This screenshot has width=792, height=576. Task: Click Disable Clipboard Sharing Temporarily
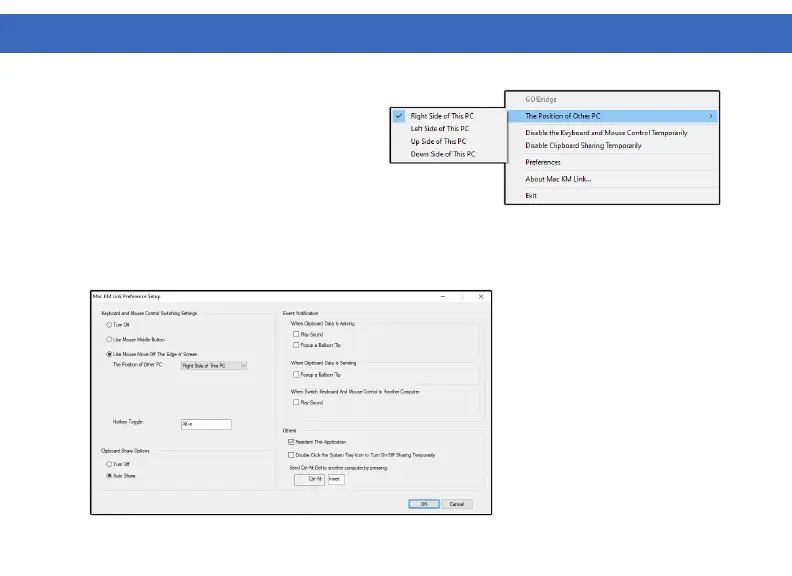[583, 146]
